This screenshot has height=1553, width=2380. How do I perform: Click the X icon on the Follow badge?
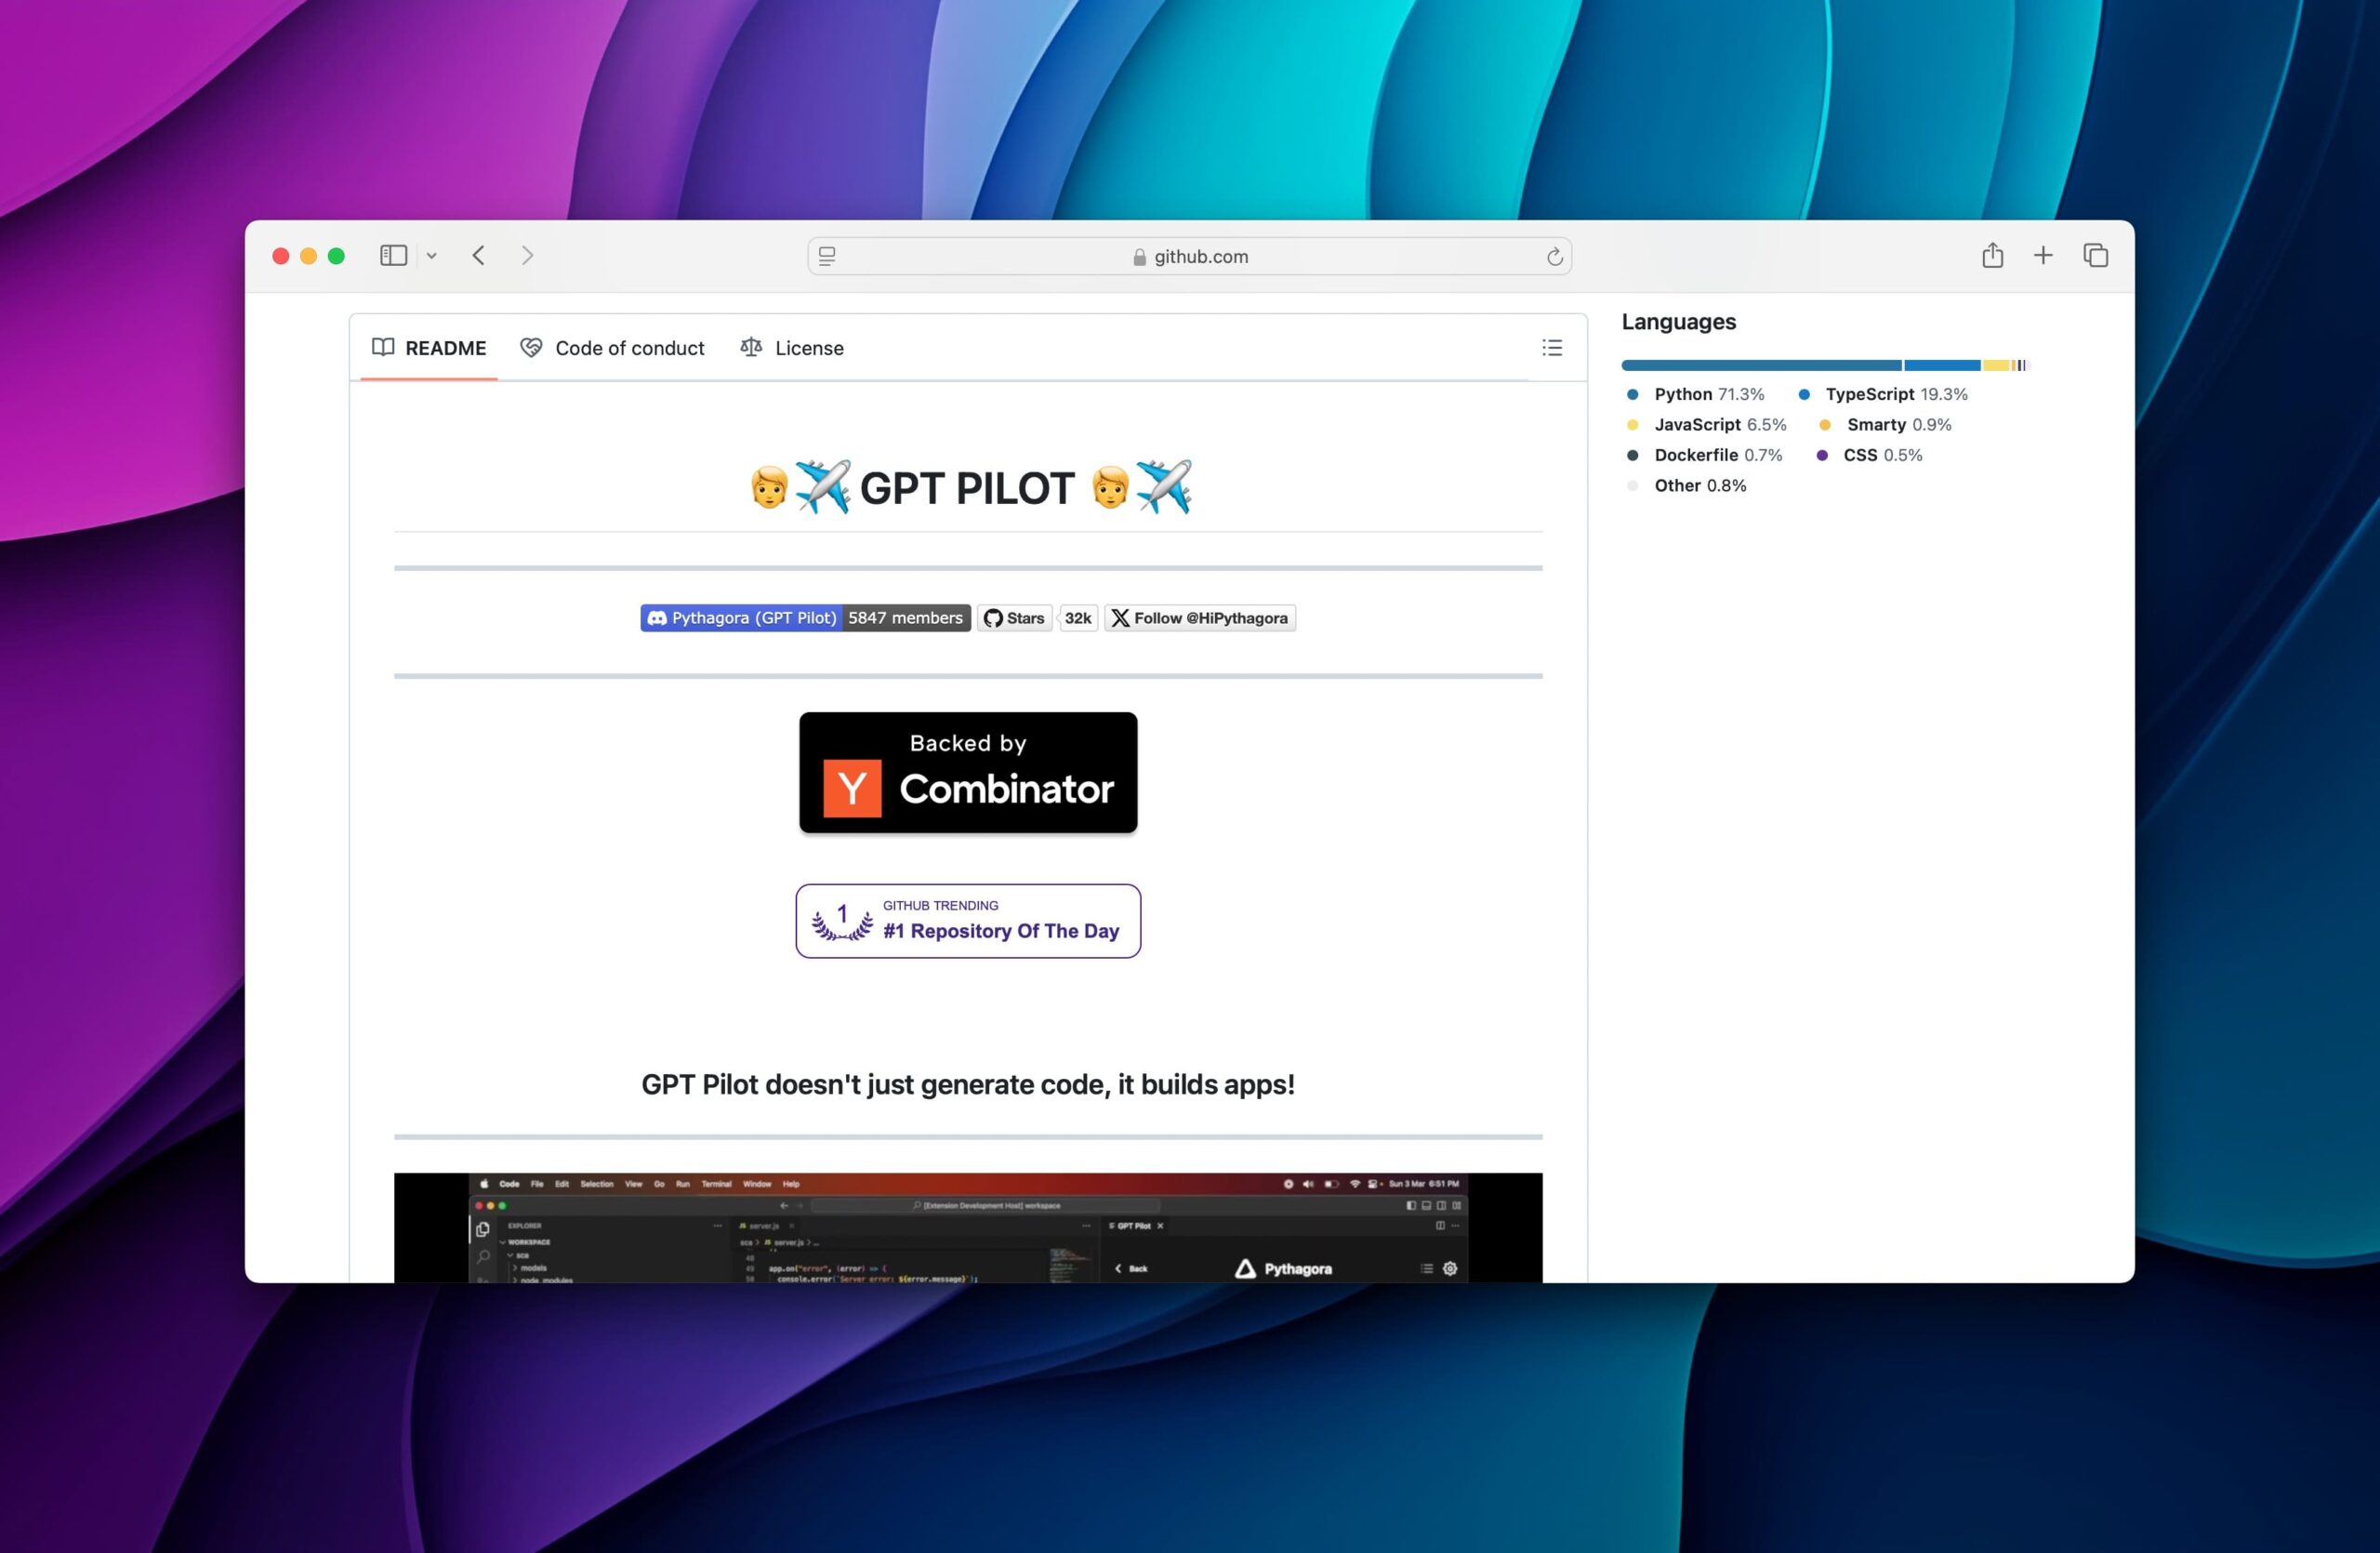pos(1121,618)
